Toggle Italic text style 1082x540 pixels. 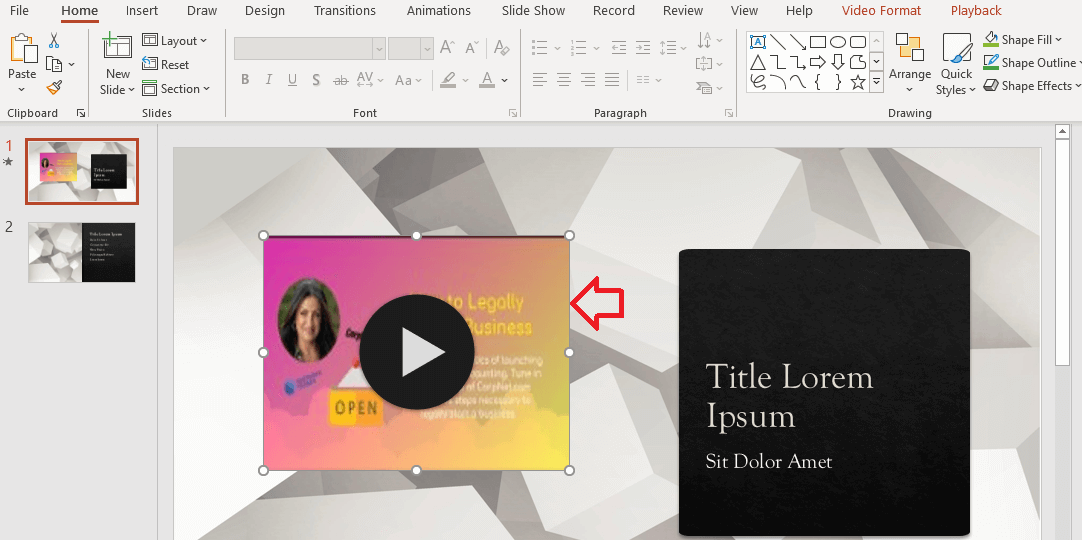[269, 80]
